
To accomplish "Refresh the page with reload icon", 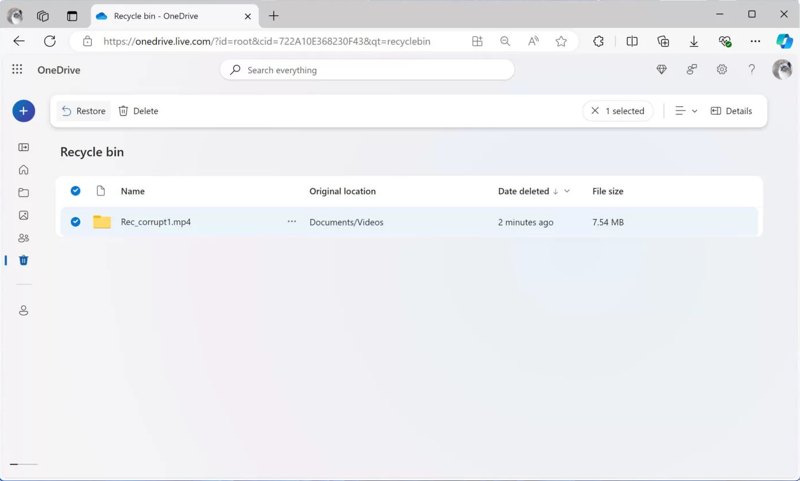I will [49, 41].
